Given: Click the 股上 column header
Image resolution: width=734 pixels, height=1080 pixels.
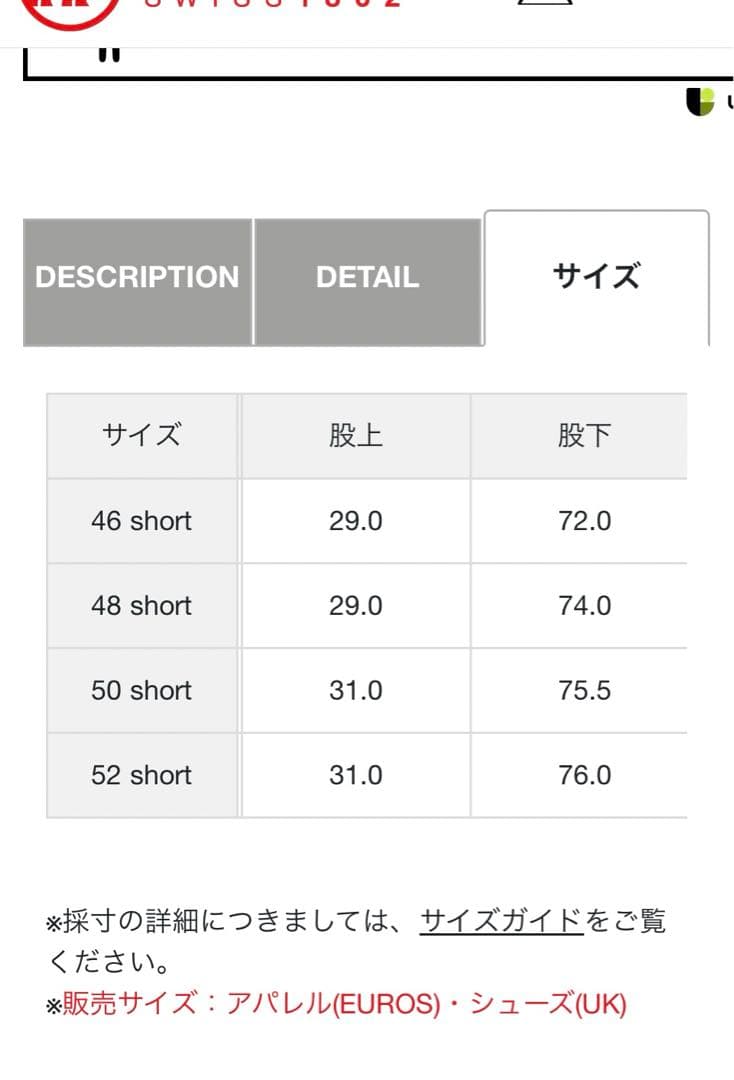Looking at the screenshot, I should pos(355,435).
